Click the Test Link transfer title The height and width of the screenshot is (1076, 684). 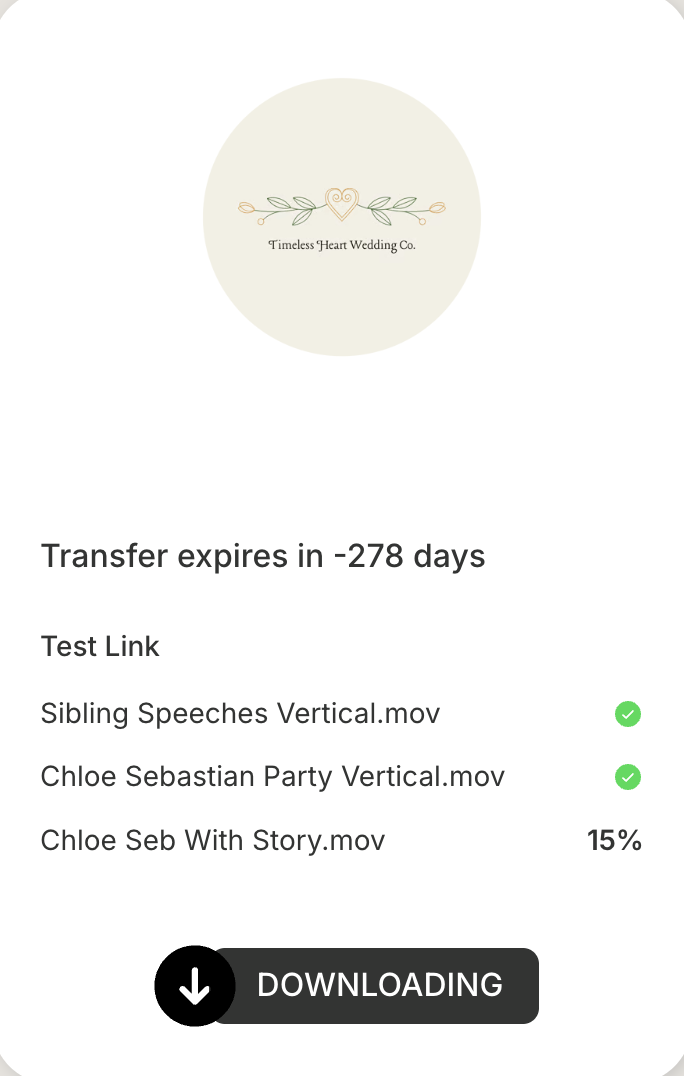(x=100, y=646)
